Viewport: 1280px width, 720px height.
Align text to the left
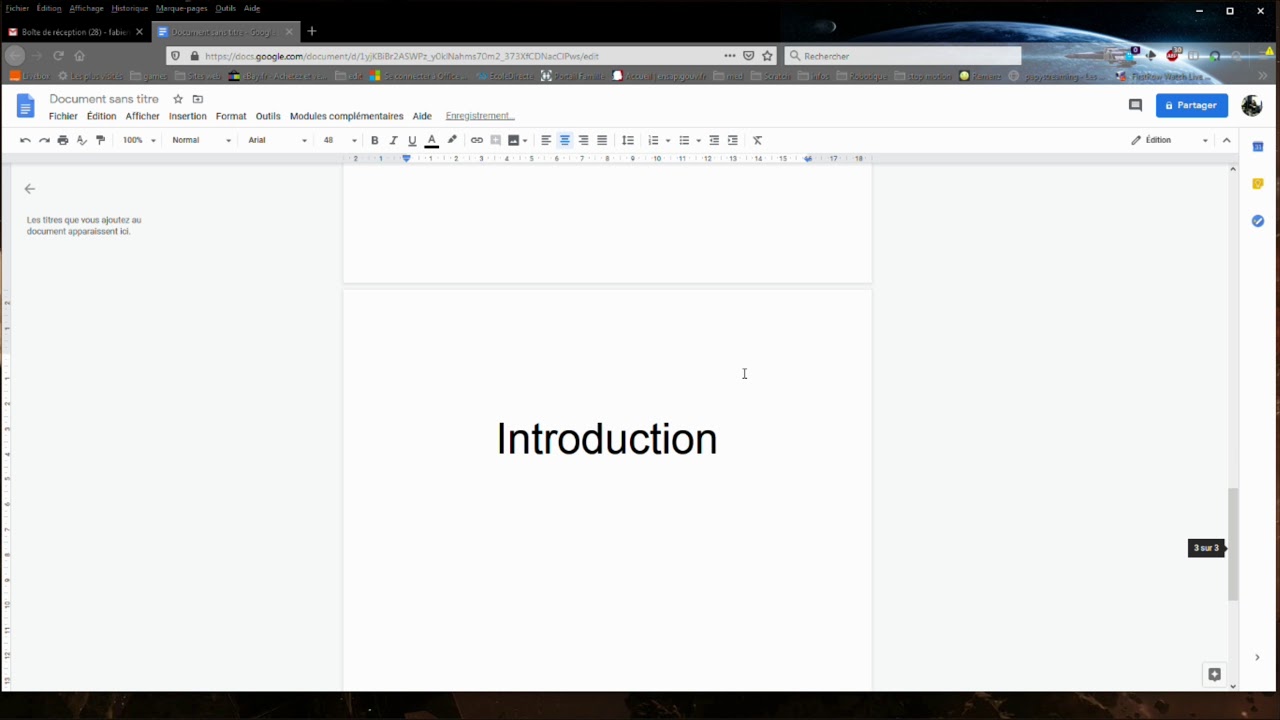click(x=546, y=140)
